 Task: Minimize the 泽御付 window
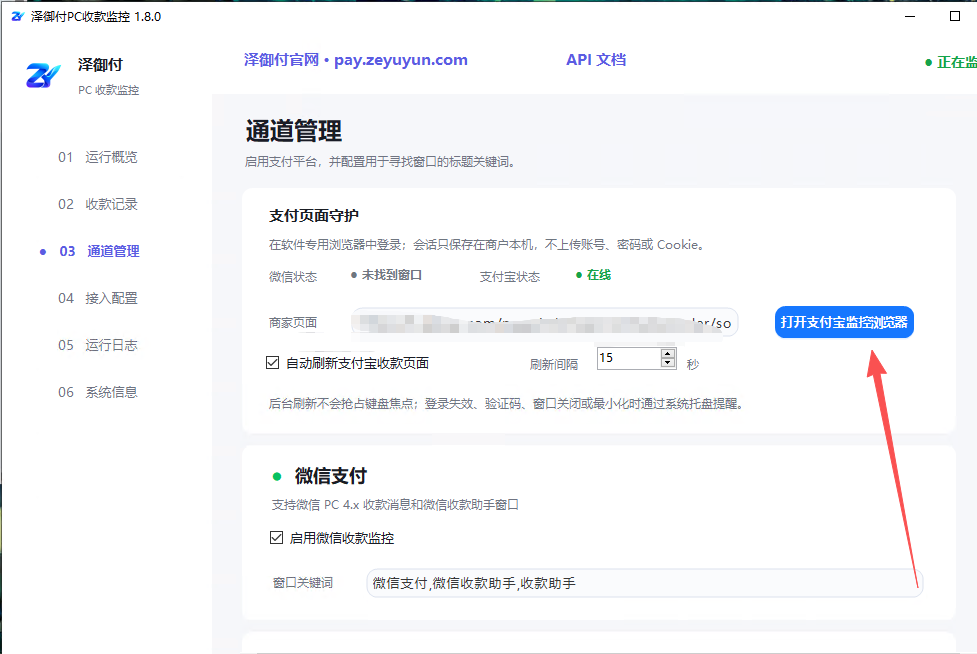[910, 16]
